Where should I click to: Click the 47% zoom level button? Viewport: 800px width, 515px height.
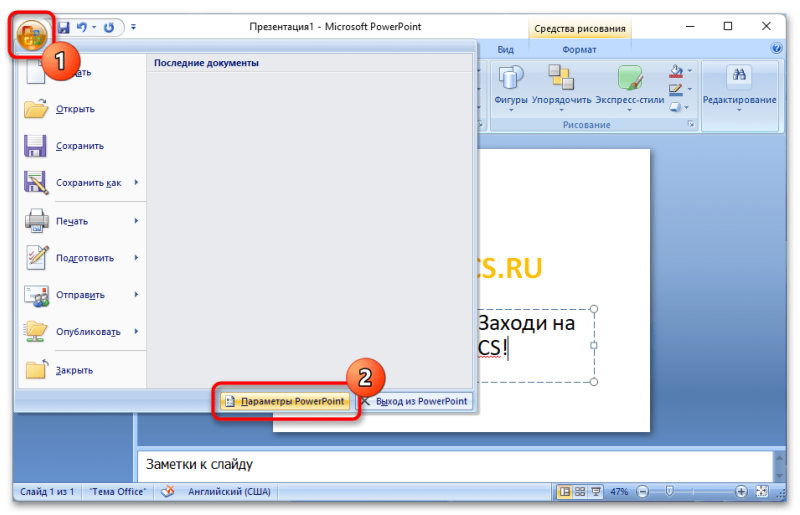pos(619,492)
